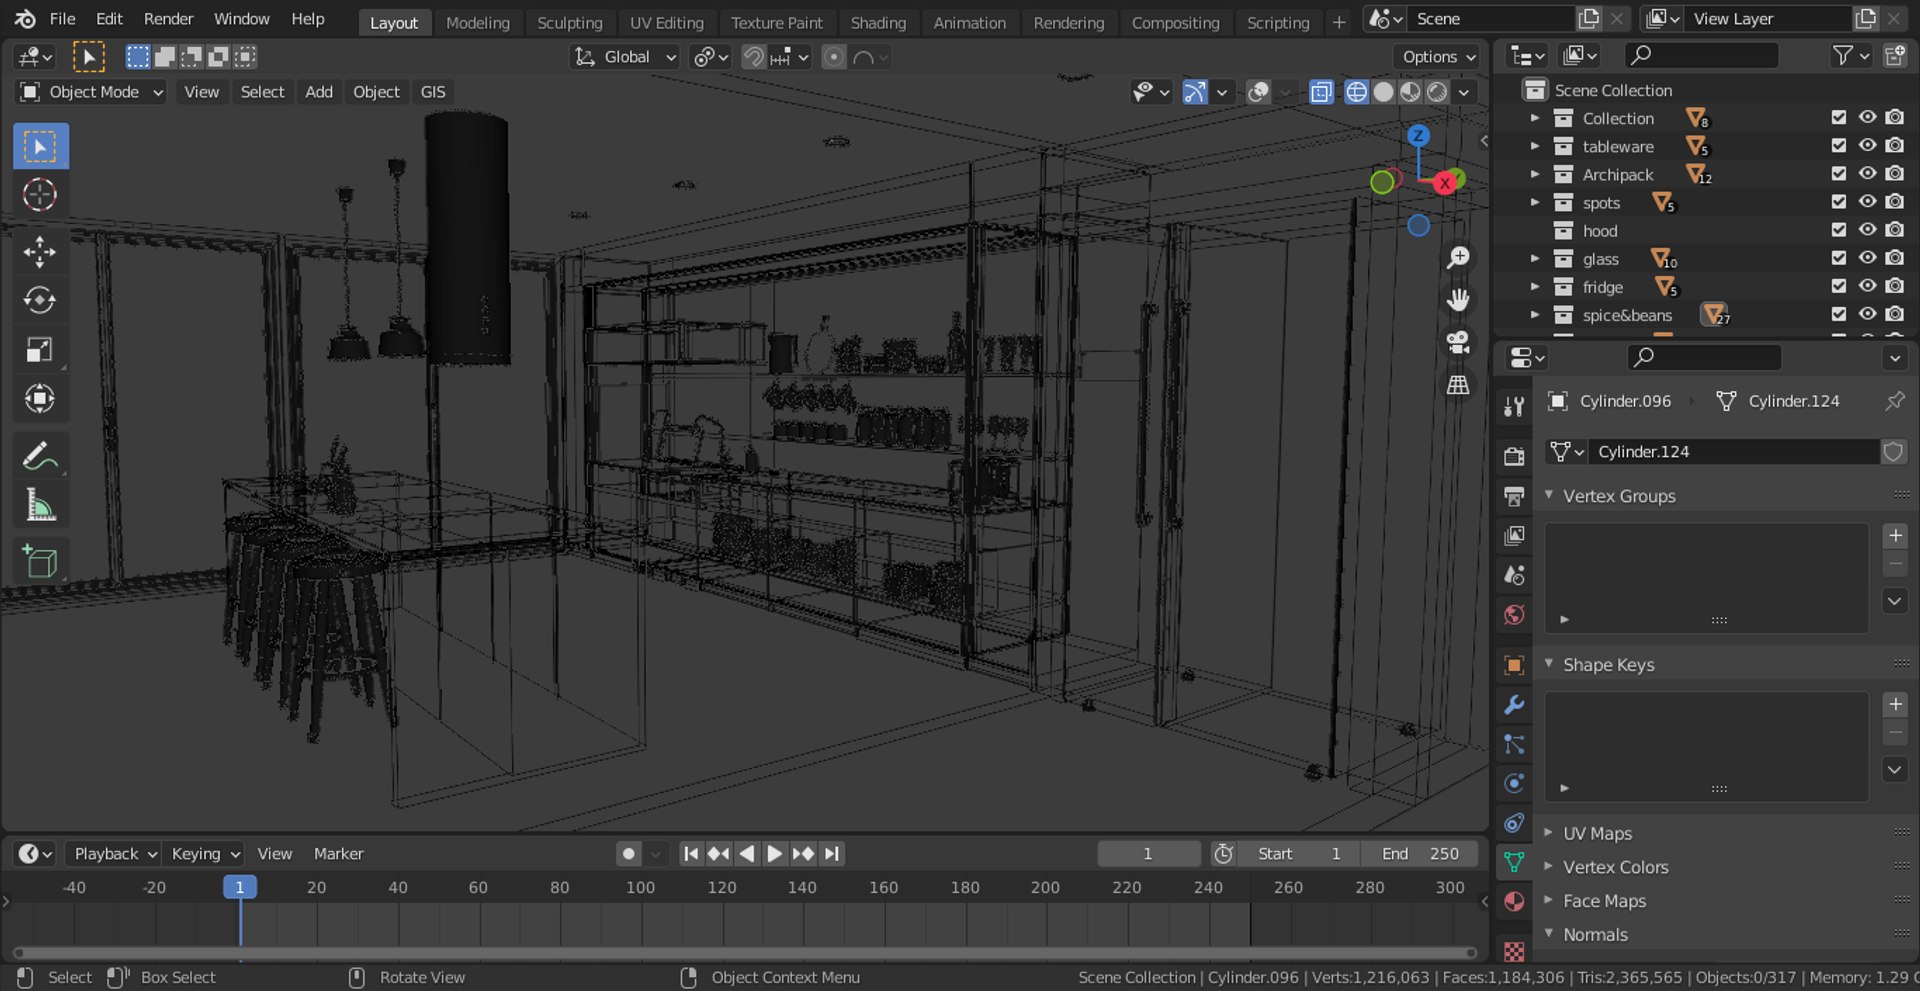Open the Render properties tab

1514,456
